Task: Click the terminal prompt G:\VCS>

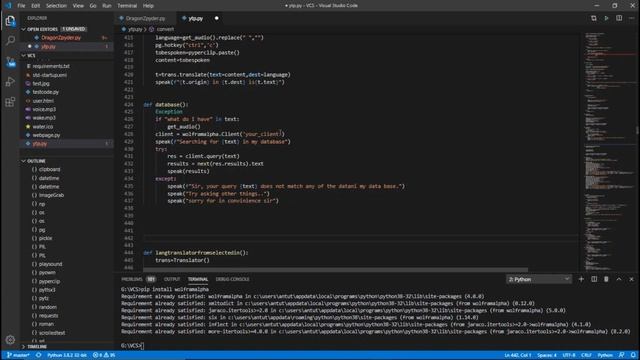Action: pos(131,346)
